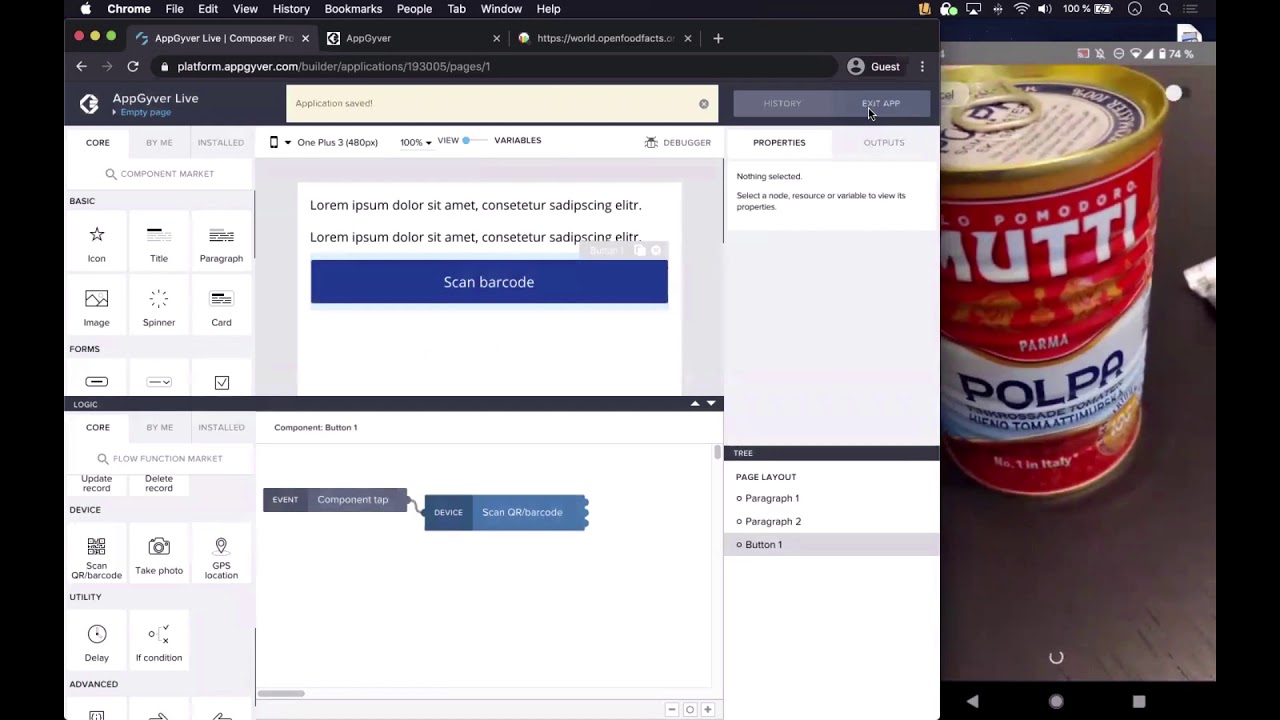Click the component market search icon
The height and width of the screenshot is (720, 1280).
111,174
